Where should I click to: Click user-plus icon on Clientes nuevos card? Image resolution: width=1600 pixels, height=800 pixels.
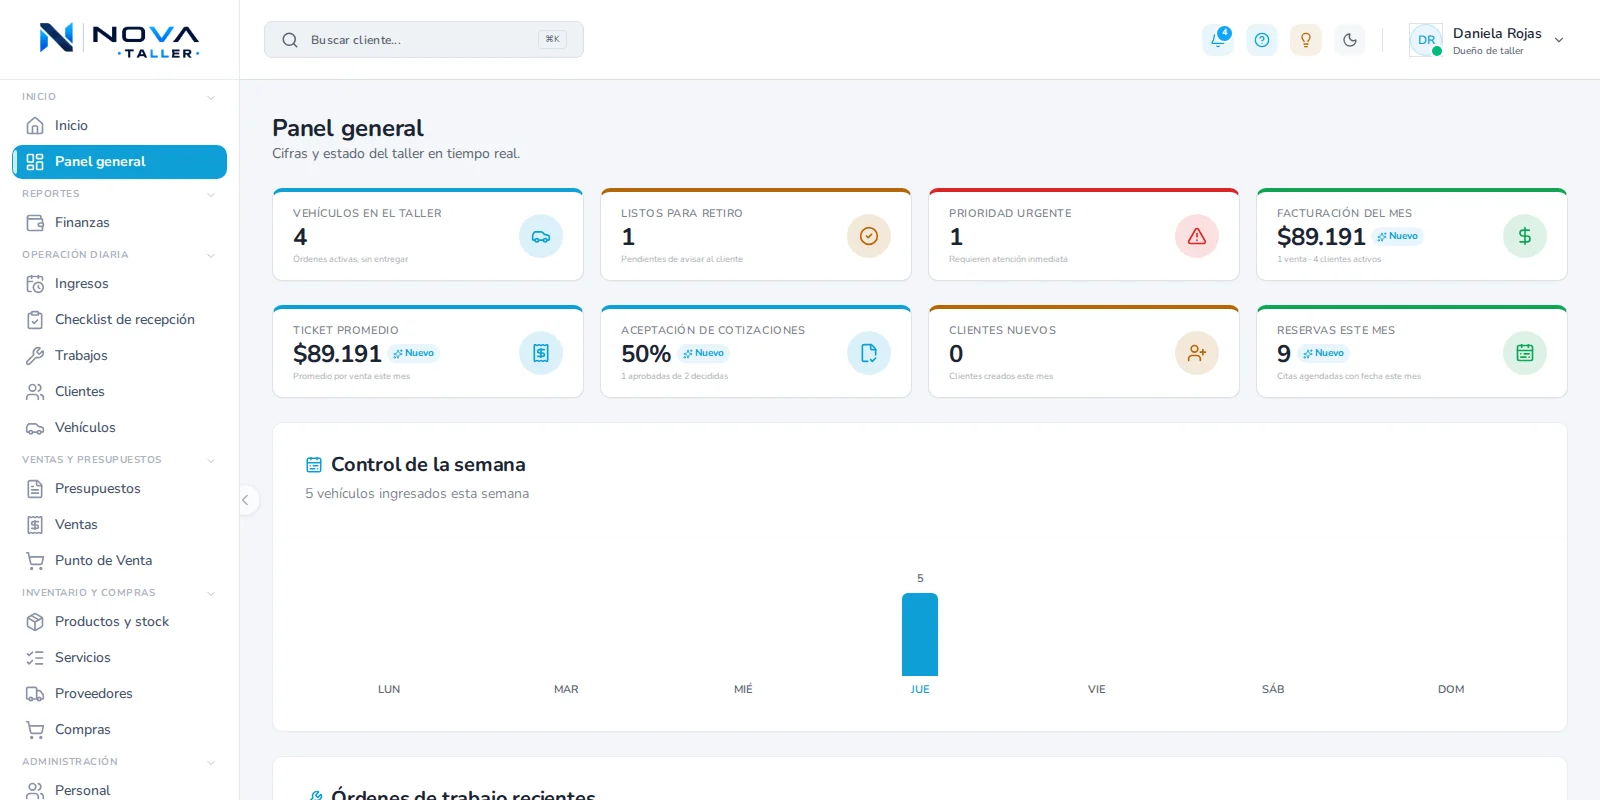[1197, 353]
